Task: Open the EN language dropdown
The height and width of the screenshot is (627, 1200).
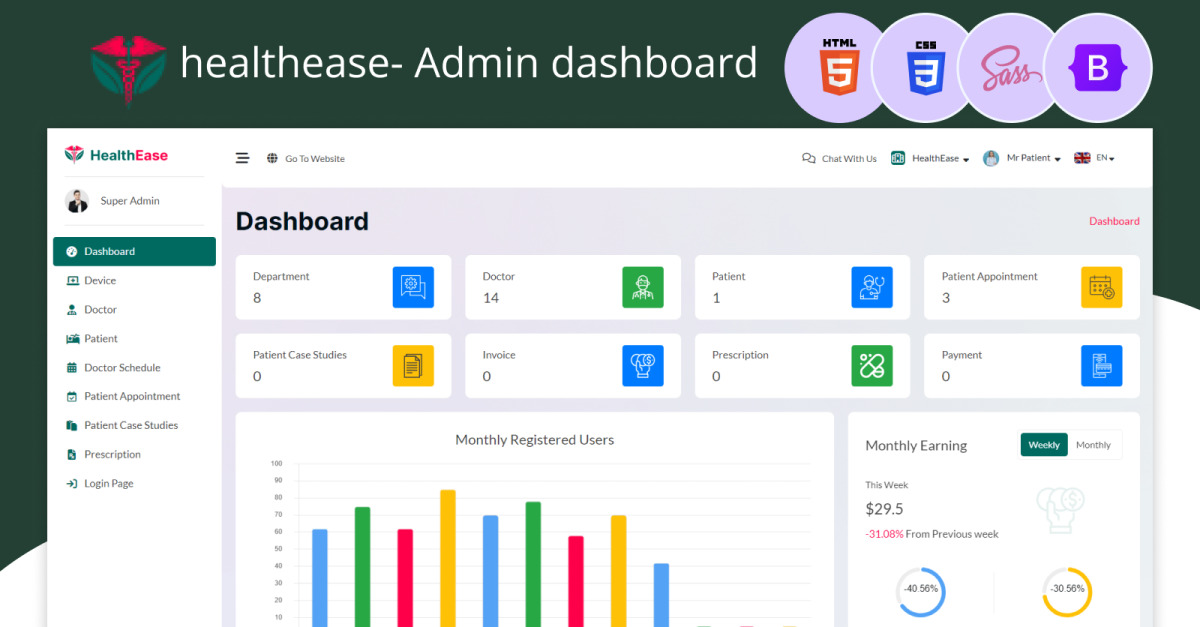Action: pos(1094,158)
